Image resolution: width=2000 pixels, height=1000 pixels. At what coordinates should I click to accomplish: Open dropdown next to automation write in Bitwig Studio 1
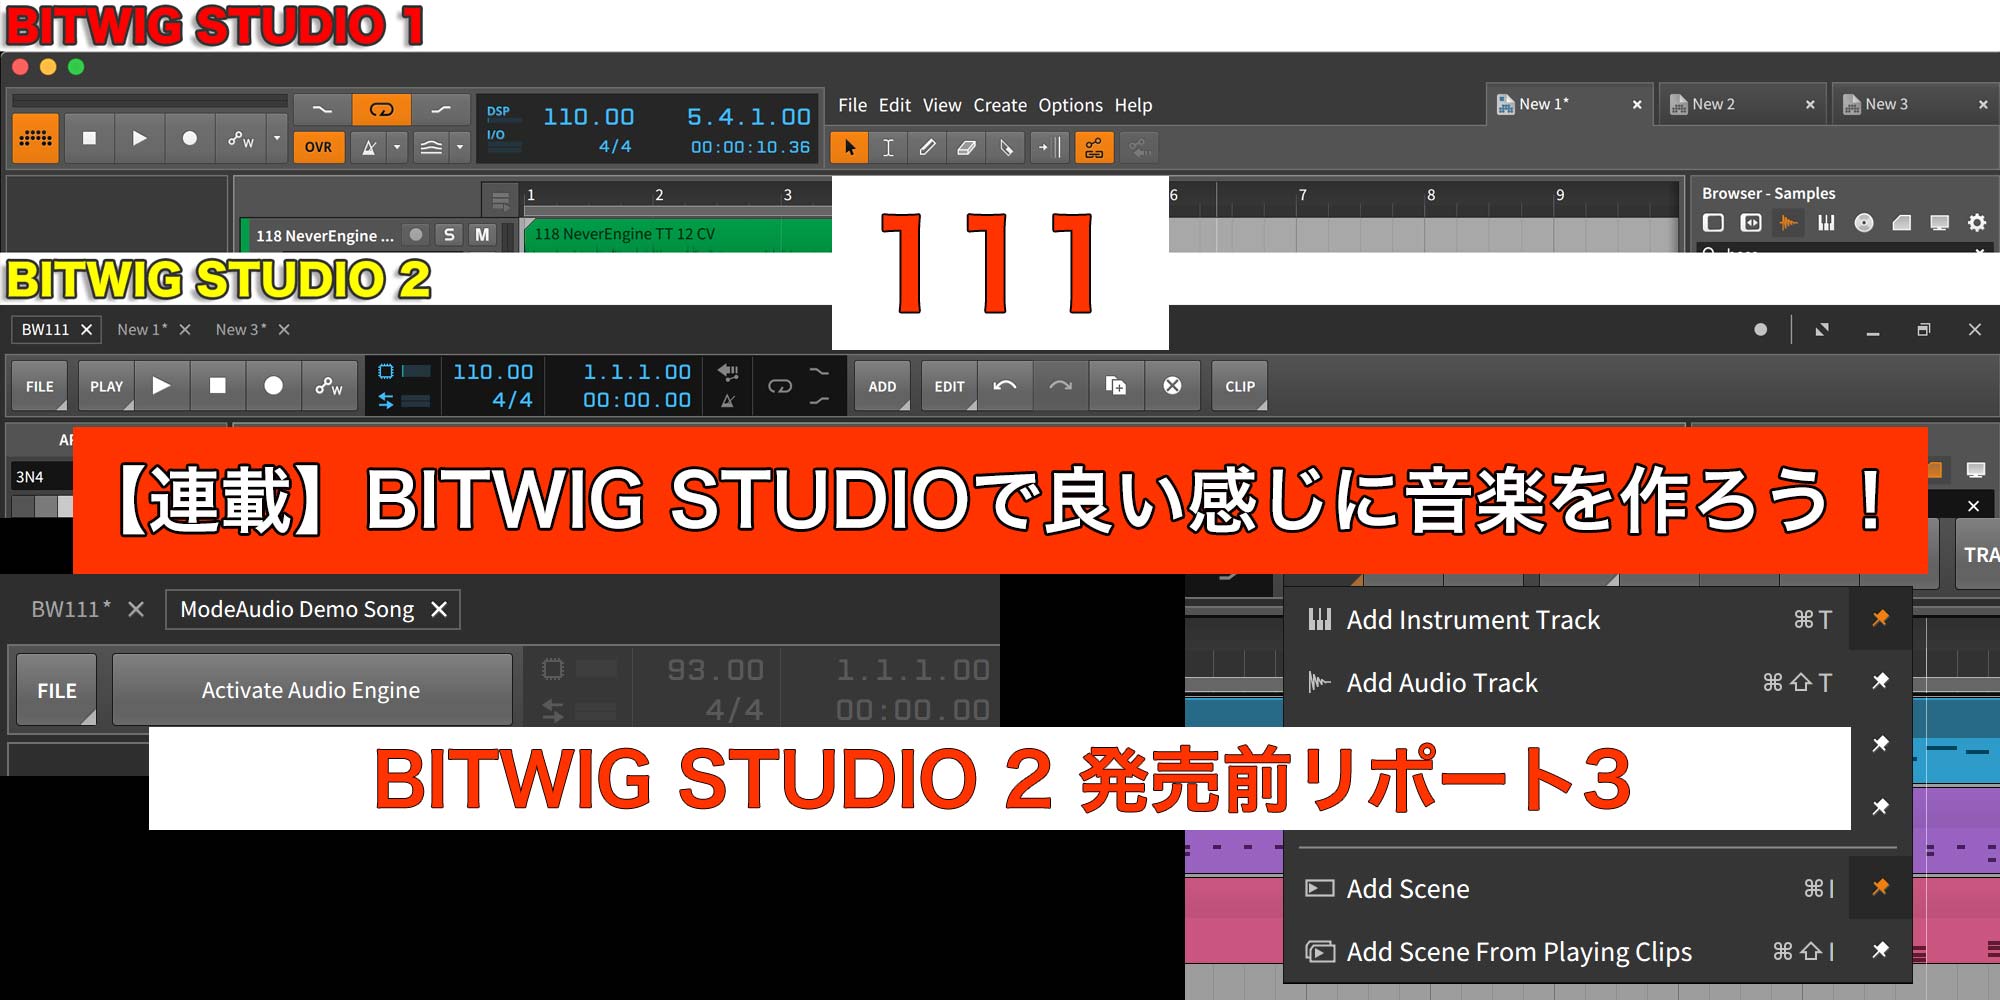point(277,138)
